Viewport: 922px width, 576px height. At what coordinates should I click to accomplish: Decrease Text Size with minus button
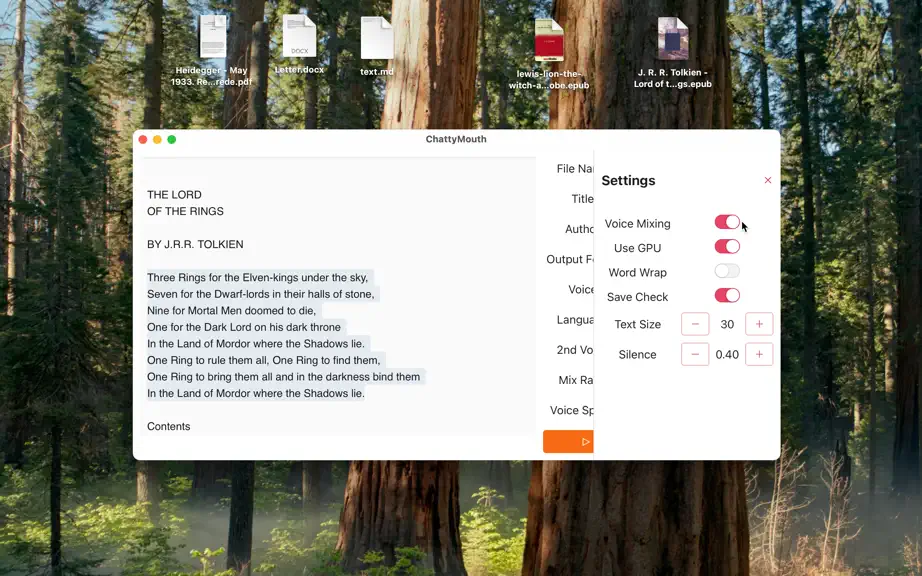(695, 324)
